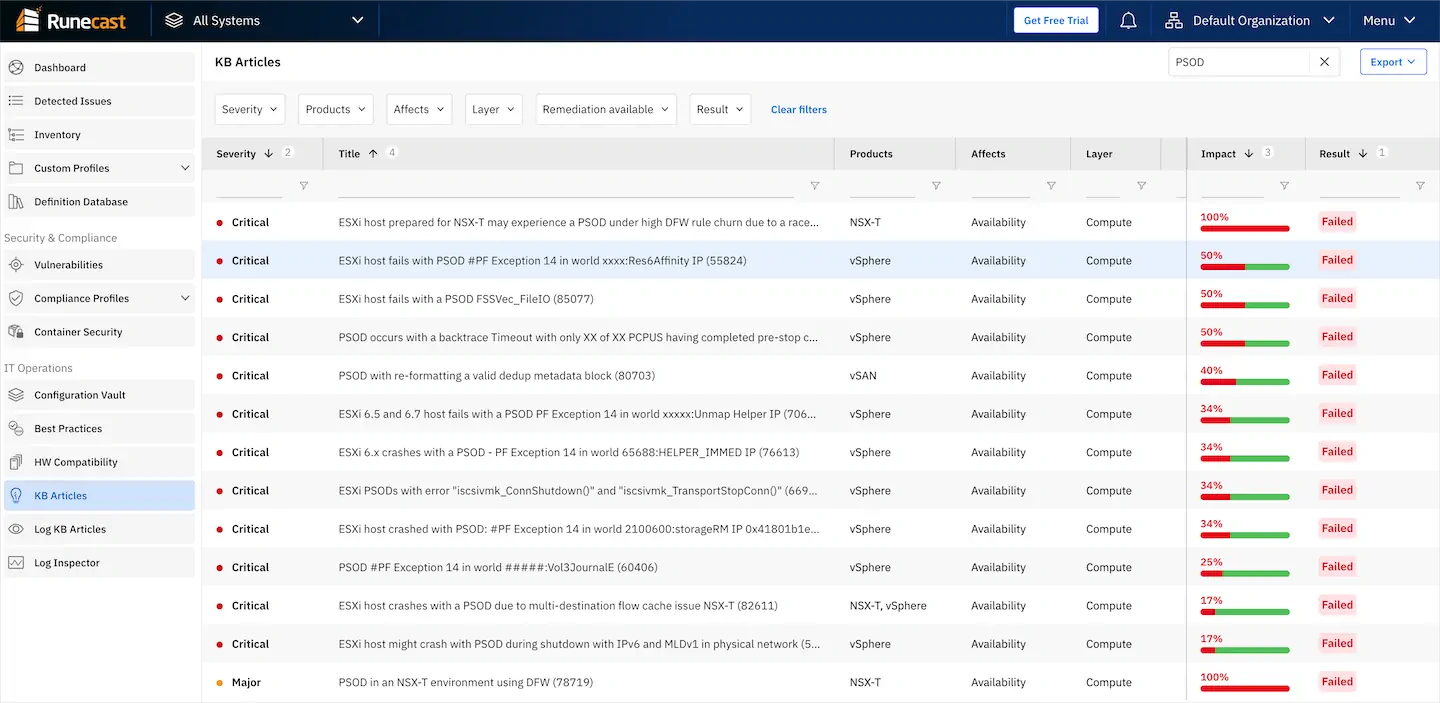Open Inventory in the sidebar
The height and width of the screenshot is (703, 1440).
[x=98, y=135]
